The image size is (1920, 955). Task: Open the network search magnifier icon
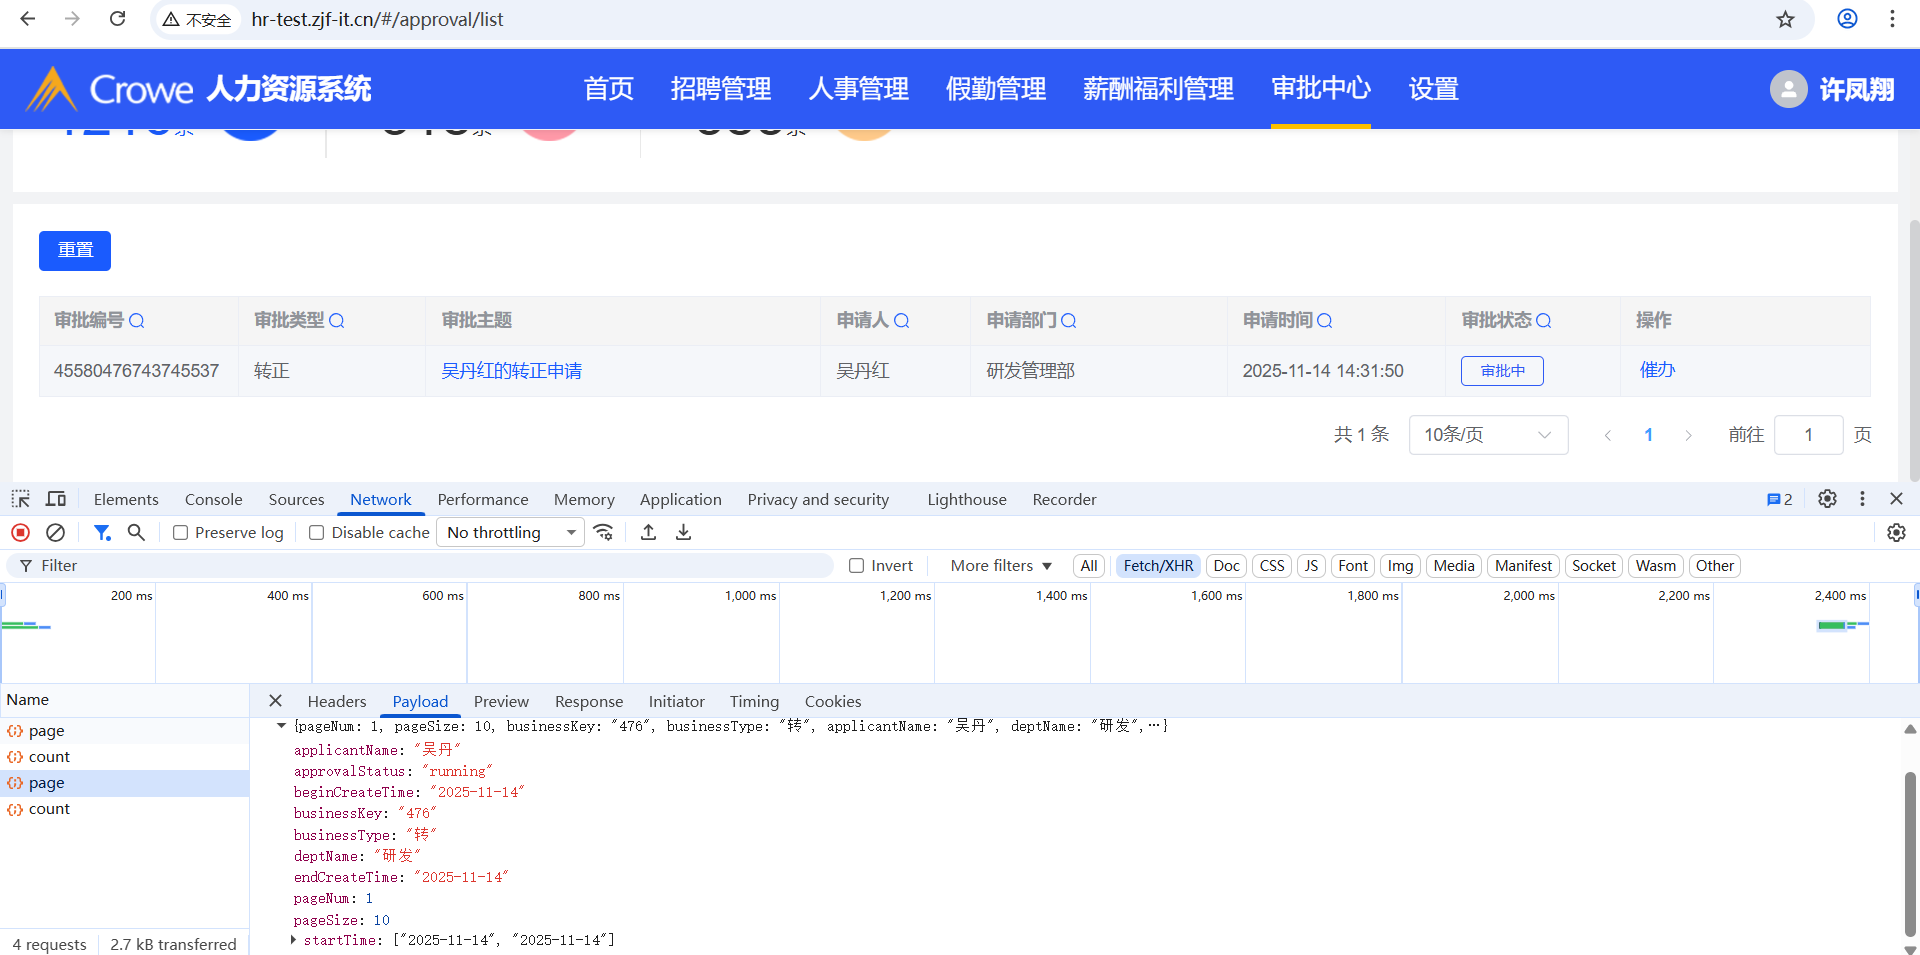click(x=136, y=533)
